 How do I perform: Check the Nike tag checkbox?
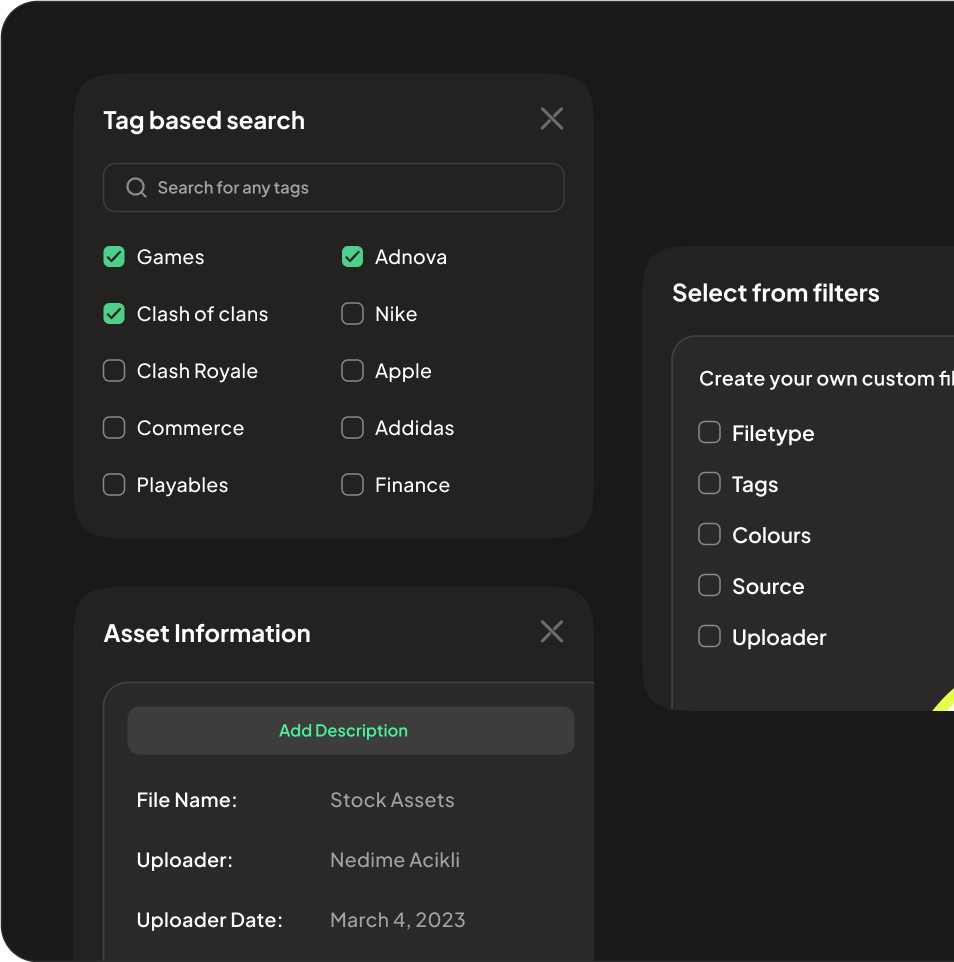[x=352, y=314]
